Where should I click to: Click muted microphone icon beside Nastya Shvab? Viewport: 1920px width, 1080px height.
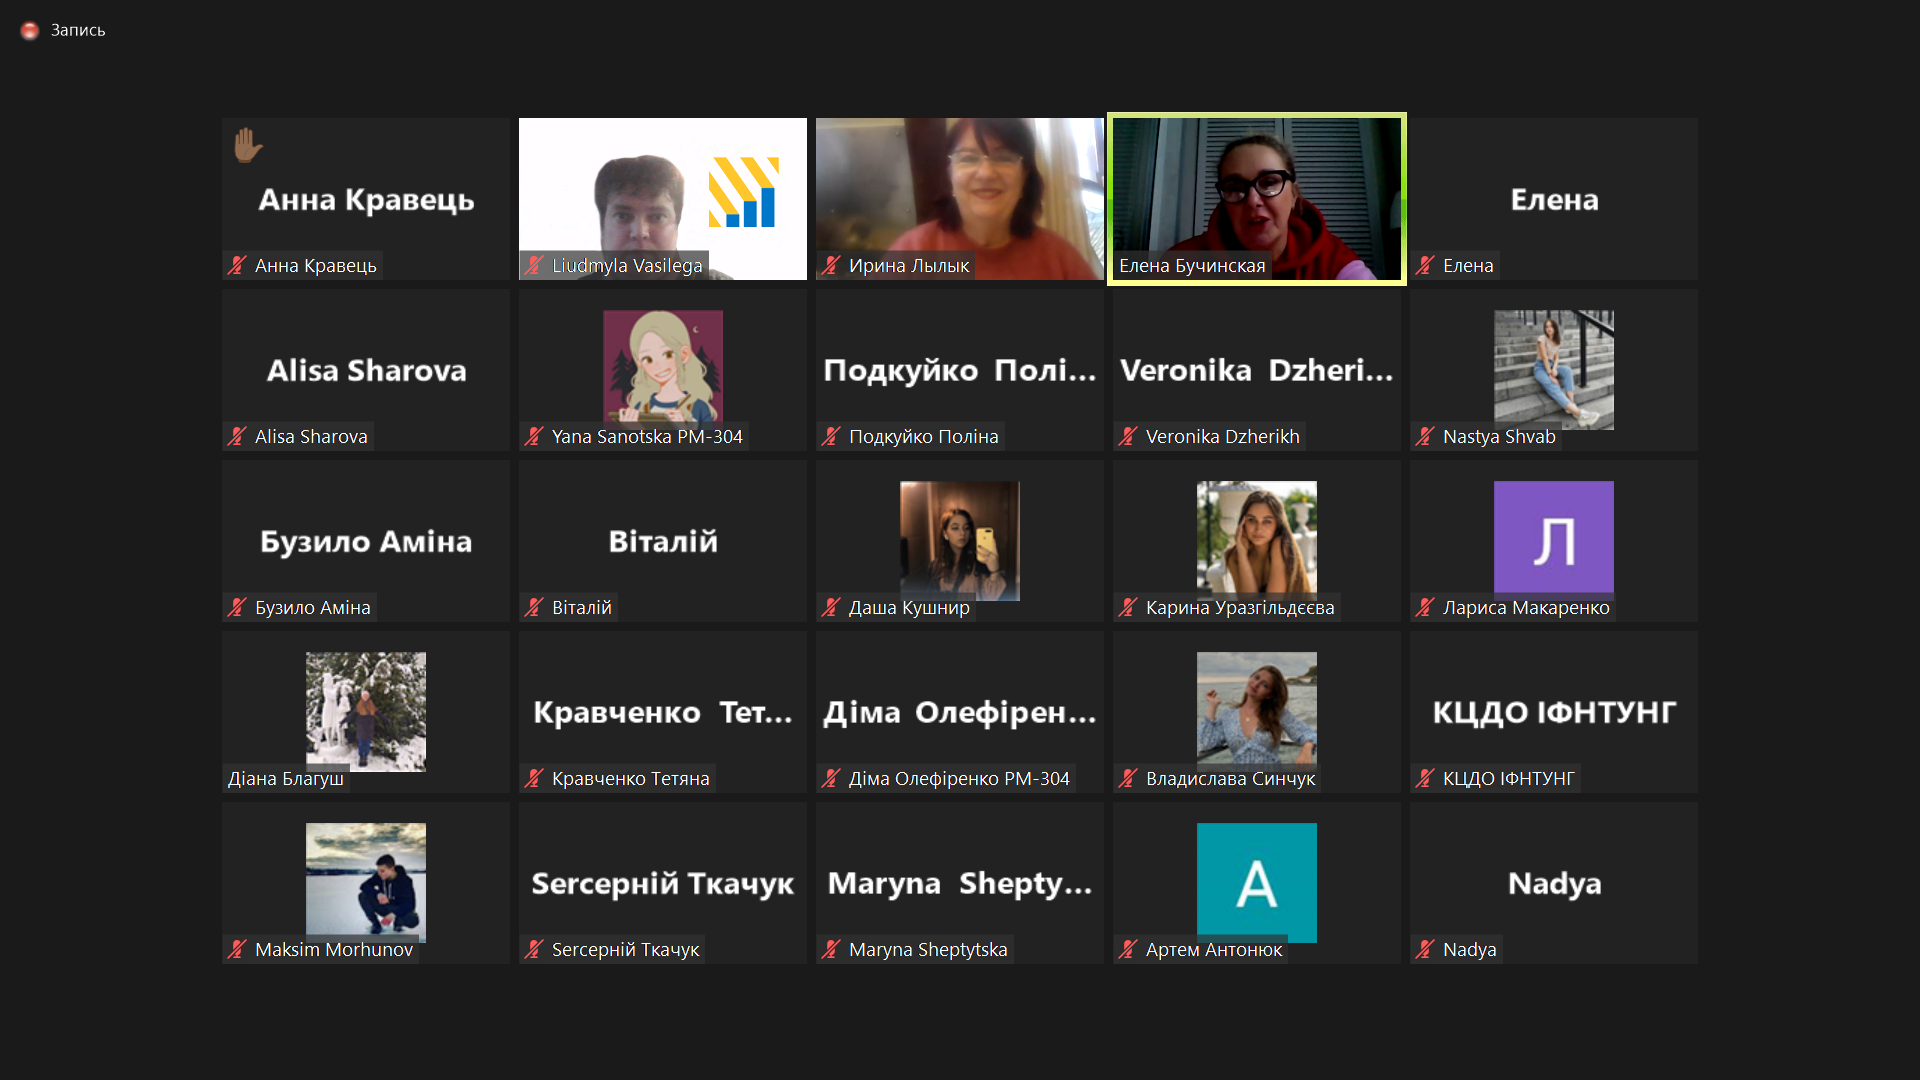1425,437
